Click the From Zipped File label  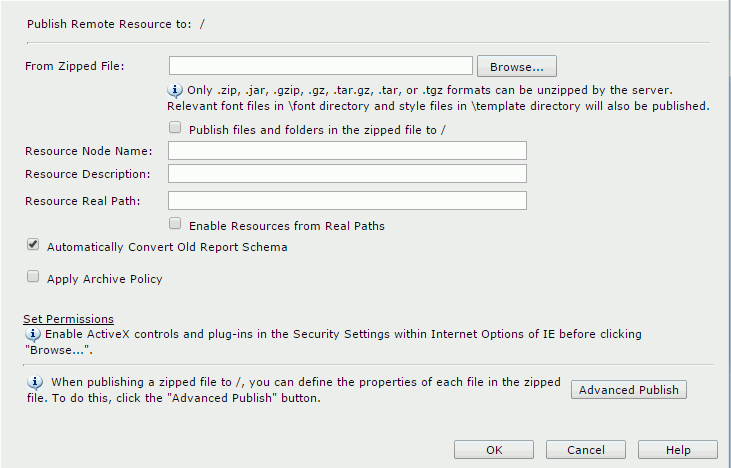pyautogui.click(x=75, y=66)
